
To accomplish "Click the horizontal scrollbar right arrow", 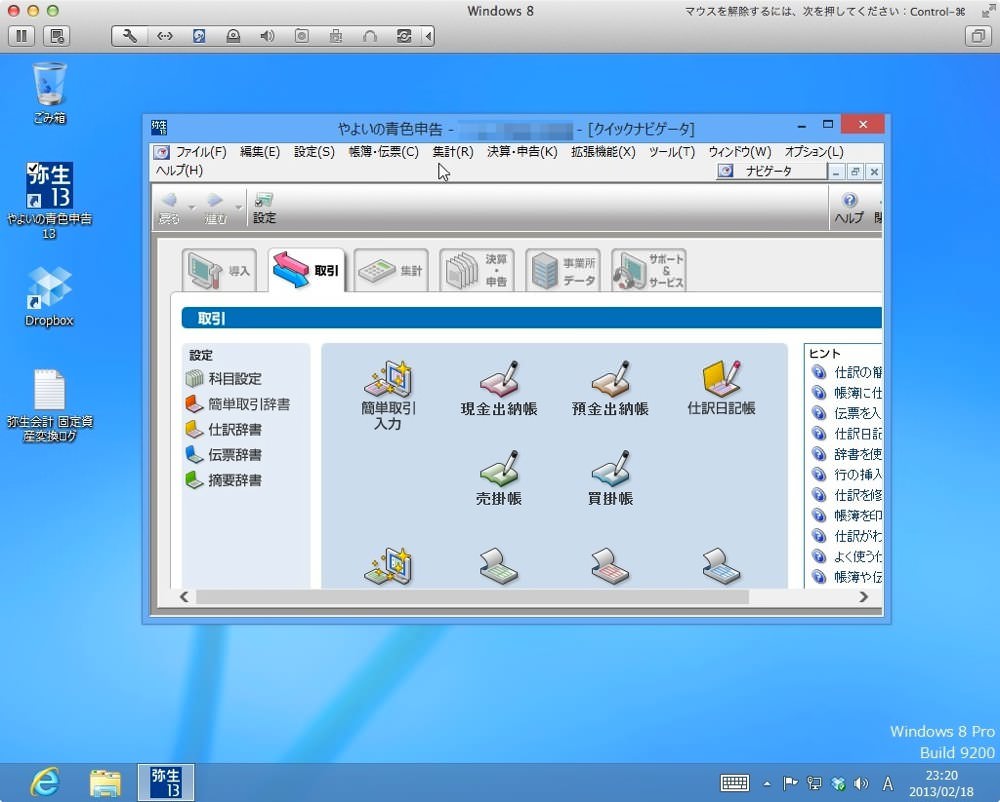I will coord(863,597).
